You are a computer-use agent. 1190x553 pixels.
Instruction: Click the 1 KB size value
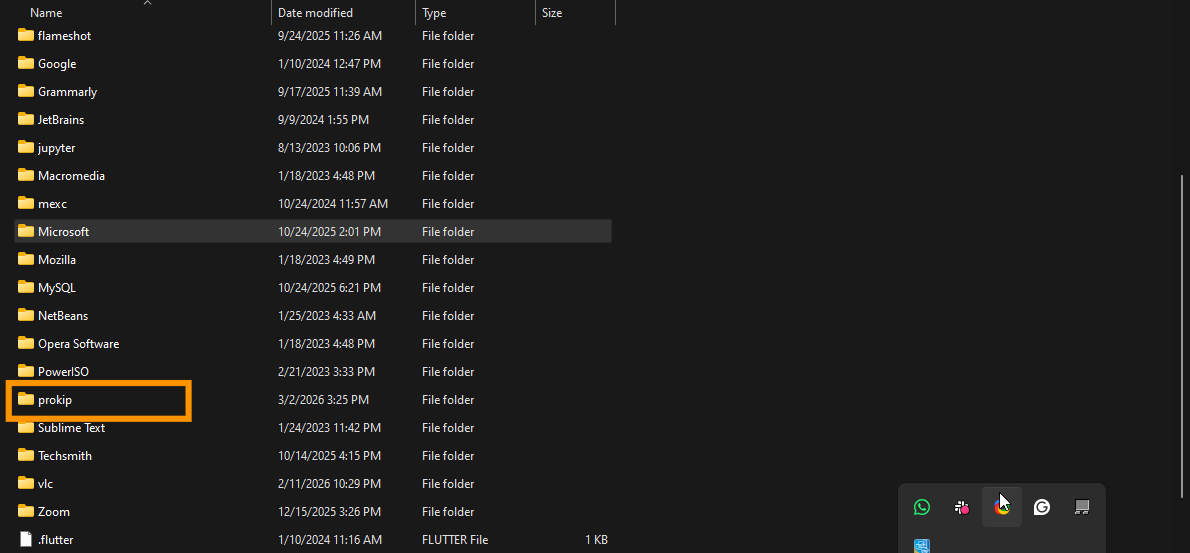pos(597,540)
